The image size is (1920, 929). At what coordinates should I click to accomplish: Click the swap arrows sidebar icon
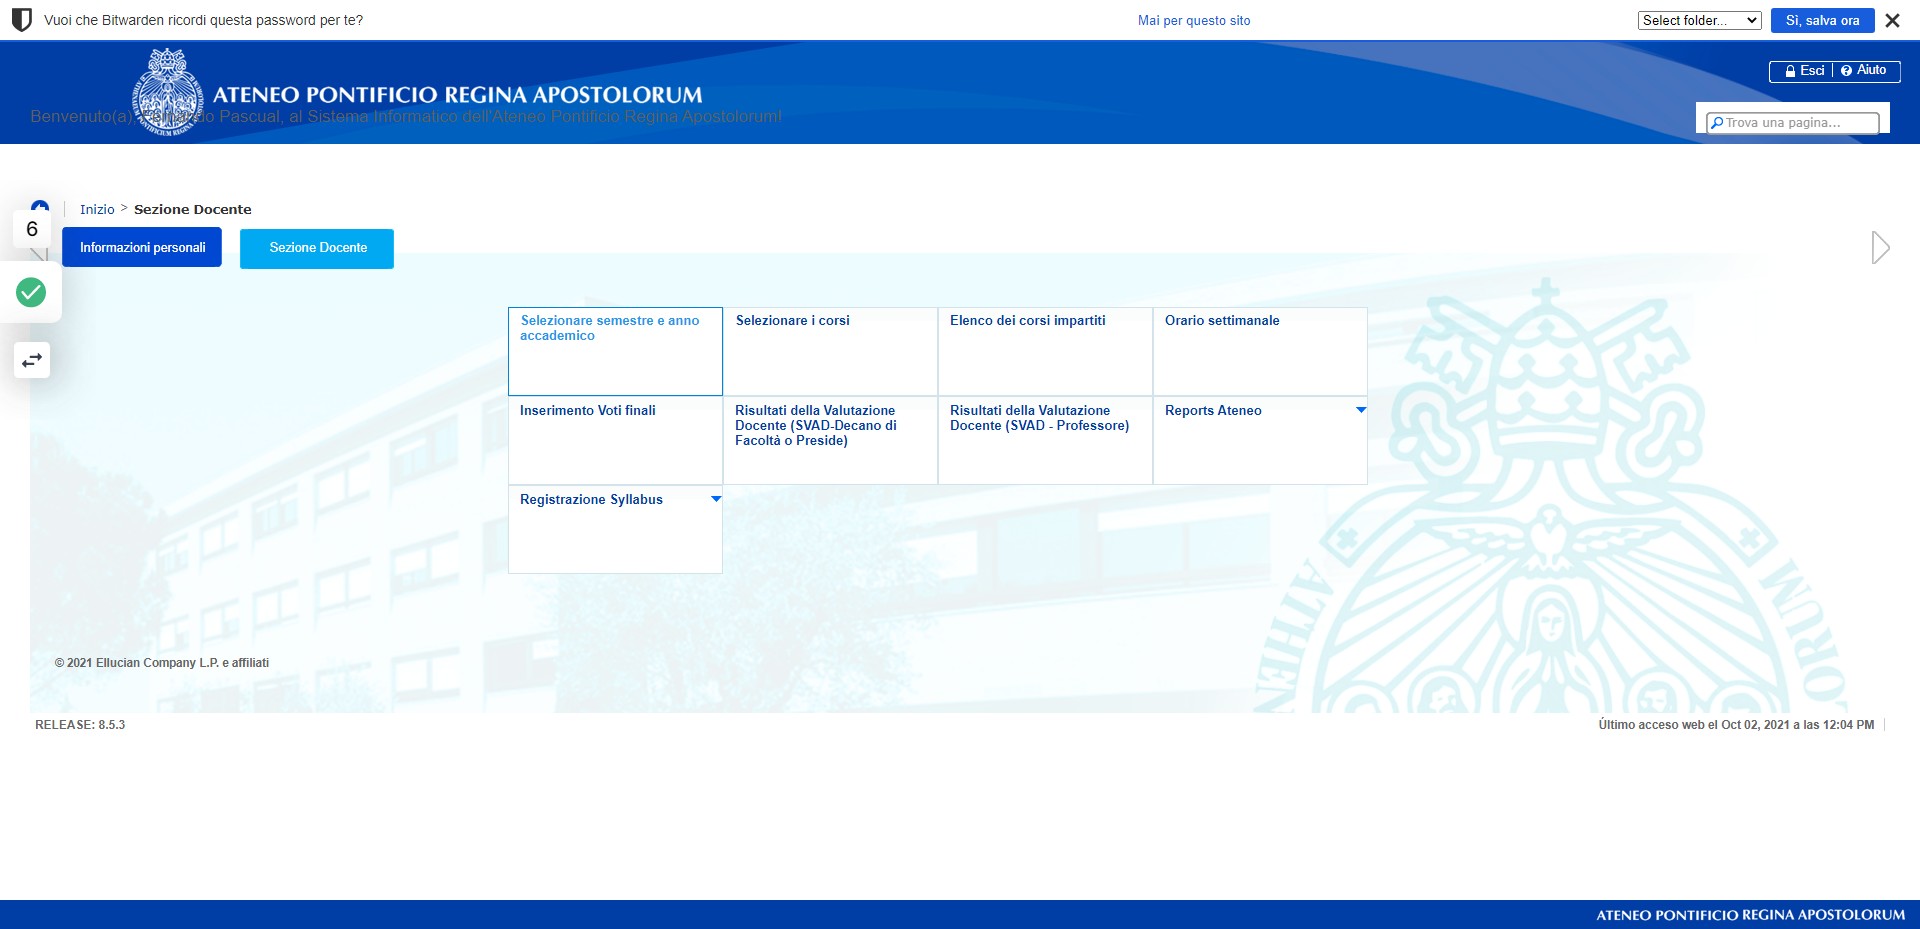pos(32,360)
